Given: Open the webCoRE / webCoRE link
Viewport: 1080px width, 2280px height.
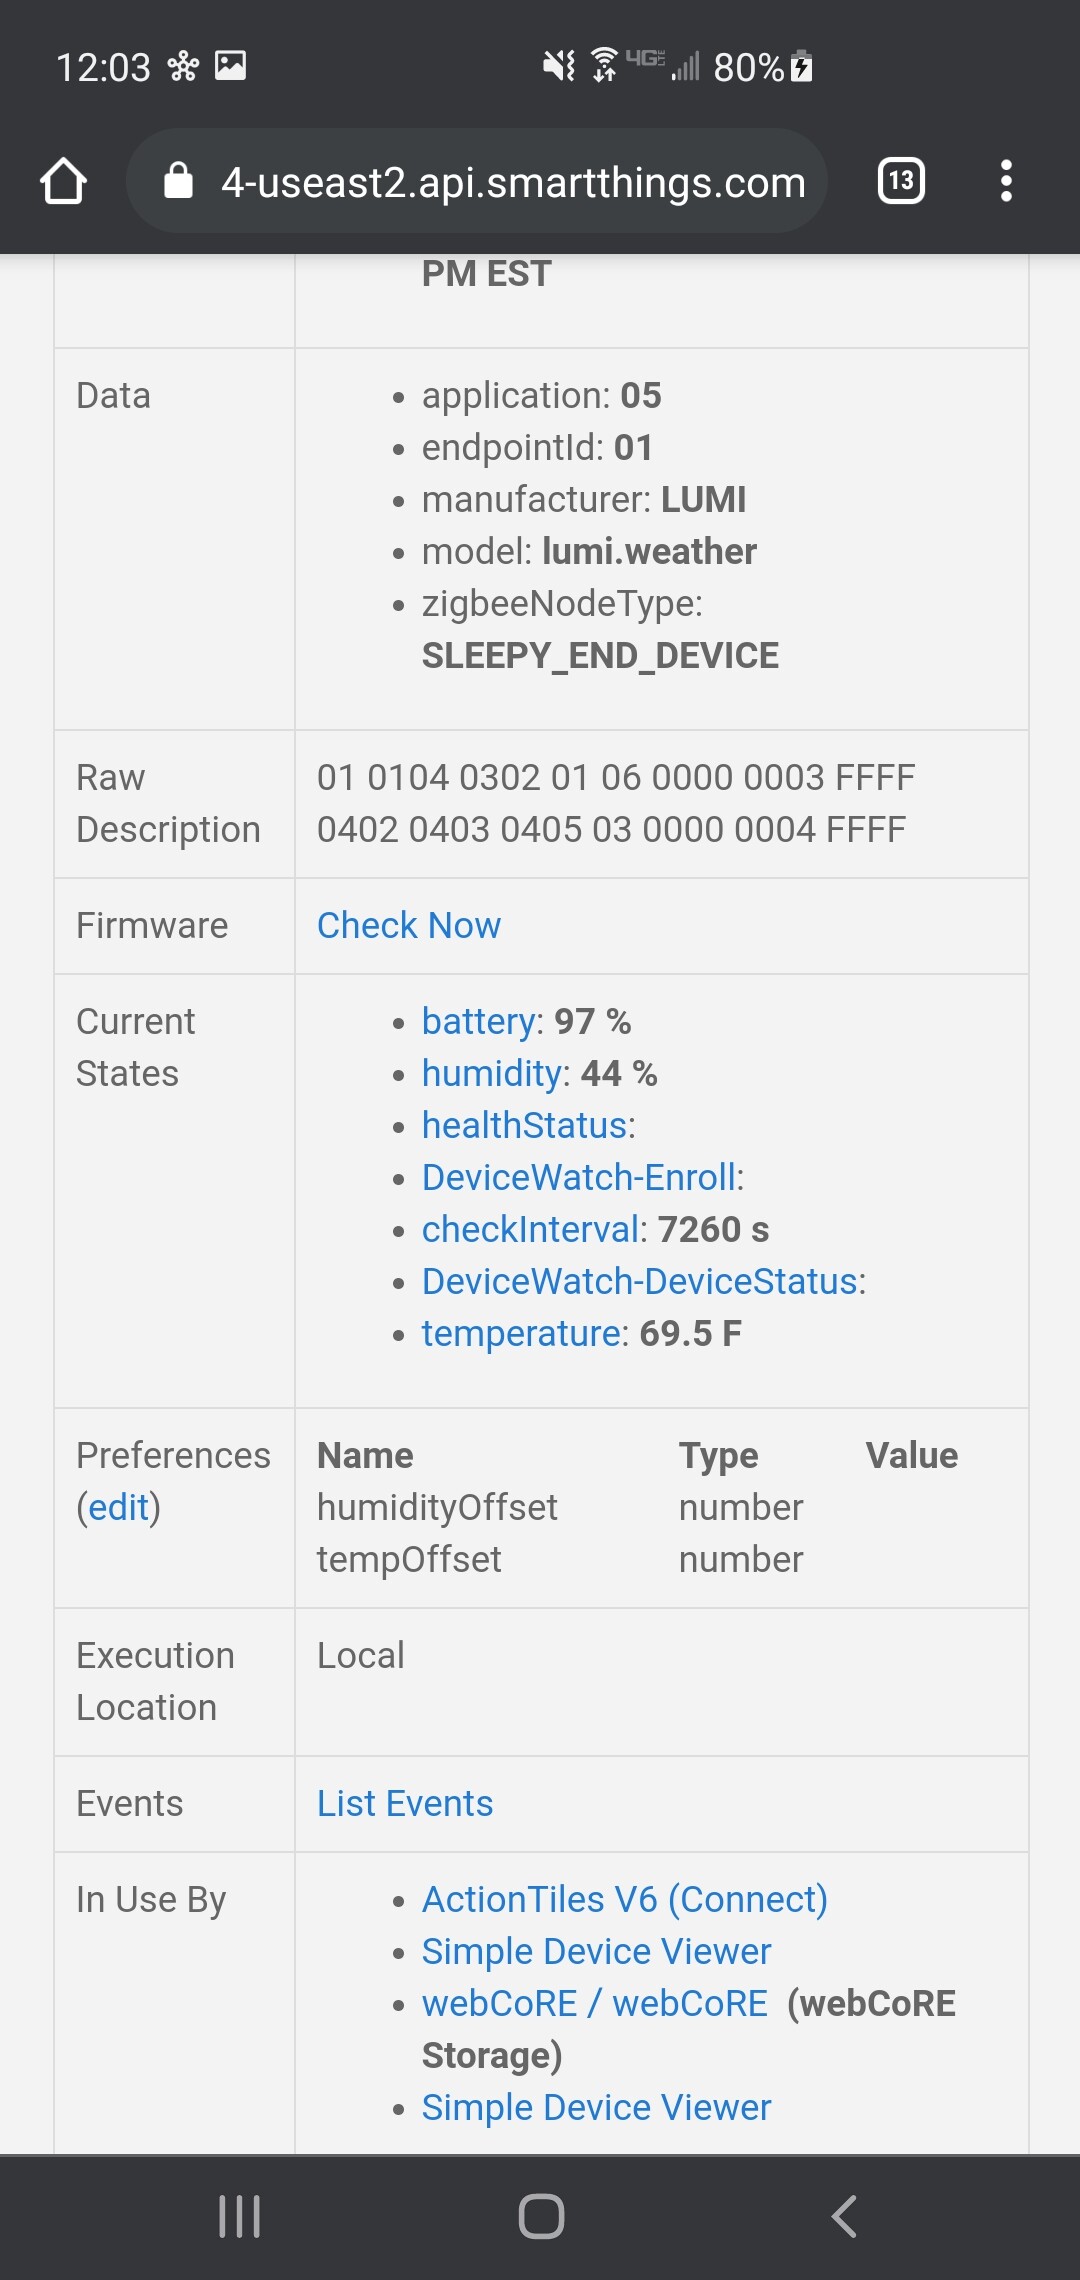Looking at the screenshot, I should tap(595, 2004).
